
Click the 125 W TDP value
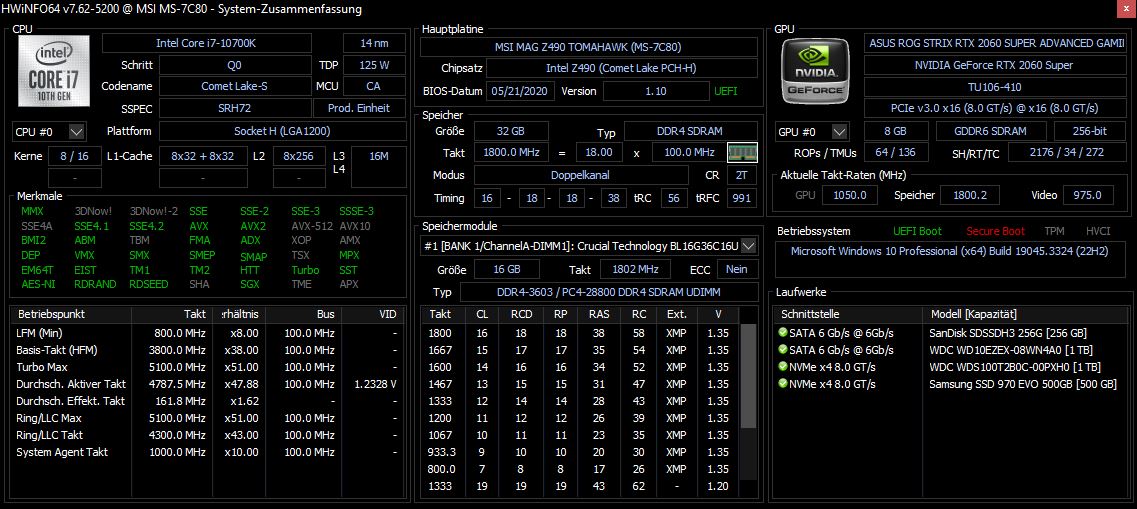[374, 65]
